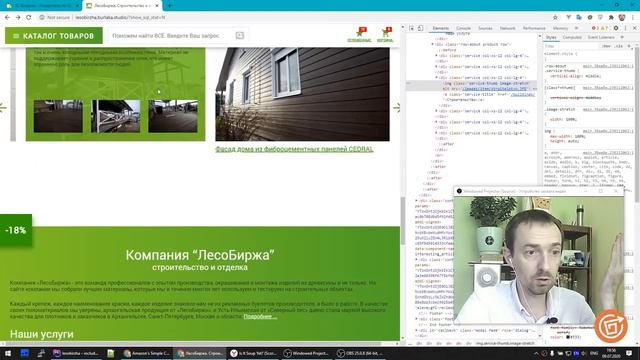Screen dimensions: 640x360
Task: Open the Windowed Projector taskbar item
Action: [307, 353]
